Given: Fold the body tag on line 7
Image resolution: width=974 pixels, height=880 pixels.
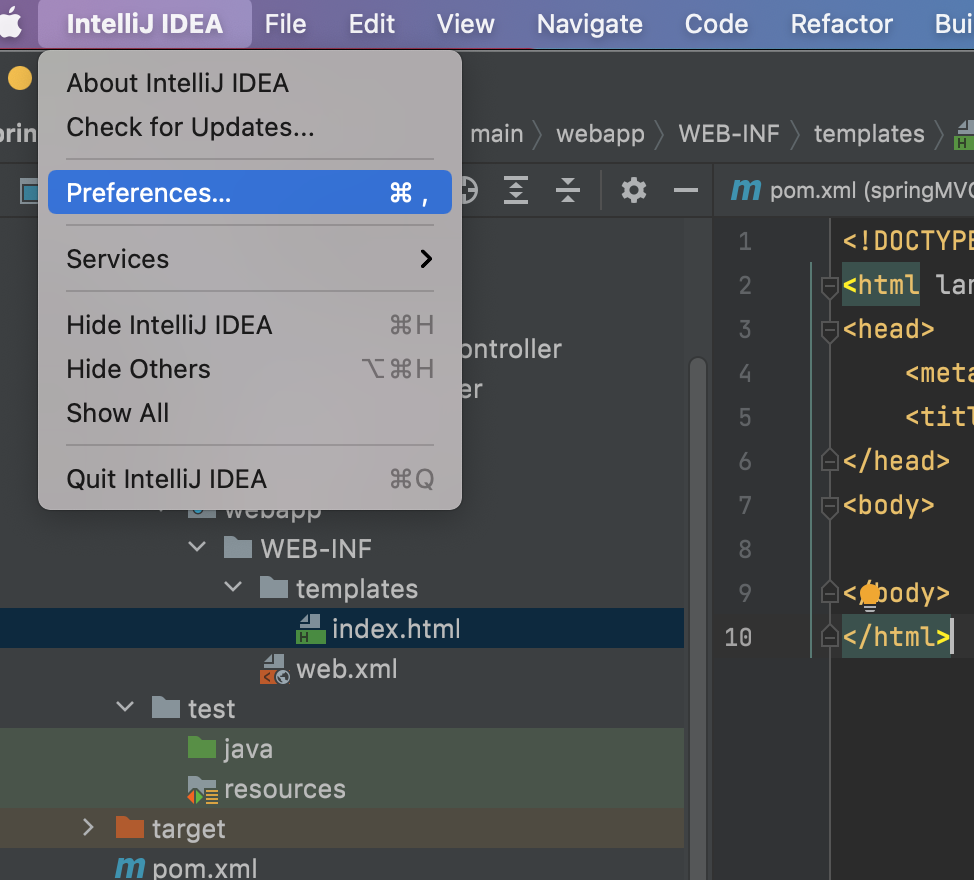Looking at the screenshot, I should pyautogui.click(x=829, y=506).
